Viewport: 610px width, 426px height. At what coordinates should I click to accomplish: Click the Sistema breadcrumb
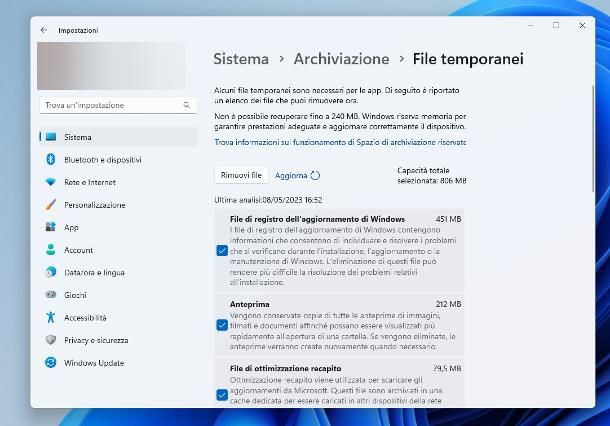click(x=241, y=59)
